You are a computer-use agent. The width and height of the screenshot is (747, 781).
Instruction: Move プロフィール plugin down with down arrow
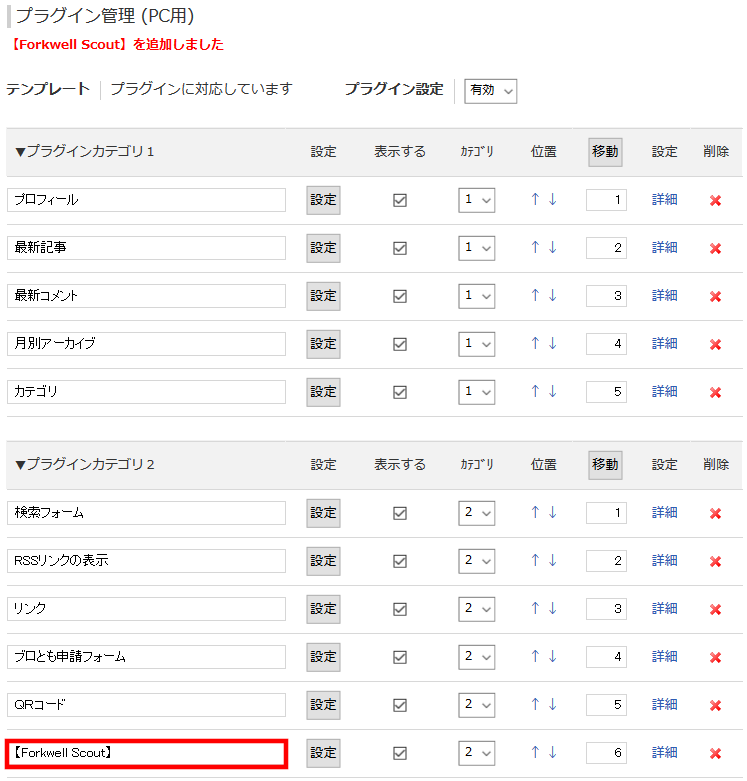click(x=552, y=199)
